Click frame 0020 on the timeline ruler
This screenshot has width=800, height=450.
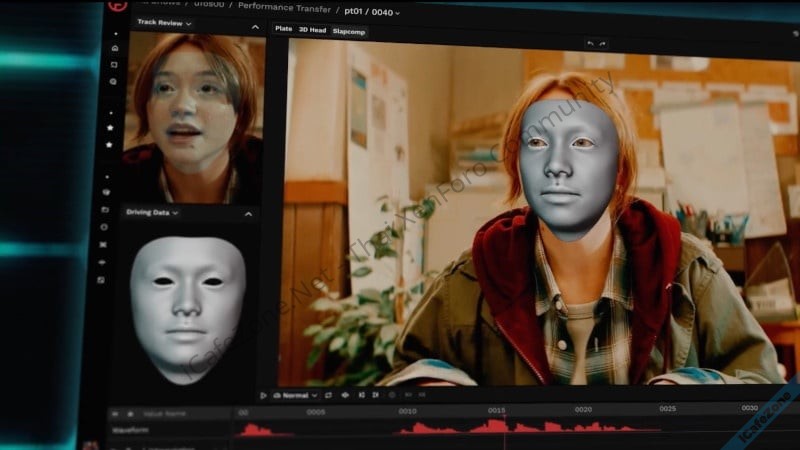pyautogui.click(x=581, y=410)
